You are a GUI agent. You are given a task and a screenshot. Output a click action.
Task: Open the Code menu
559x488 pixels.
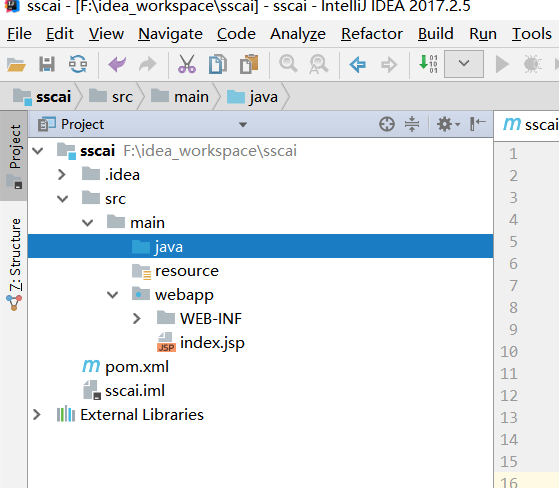pos(236,34)
